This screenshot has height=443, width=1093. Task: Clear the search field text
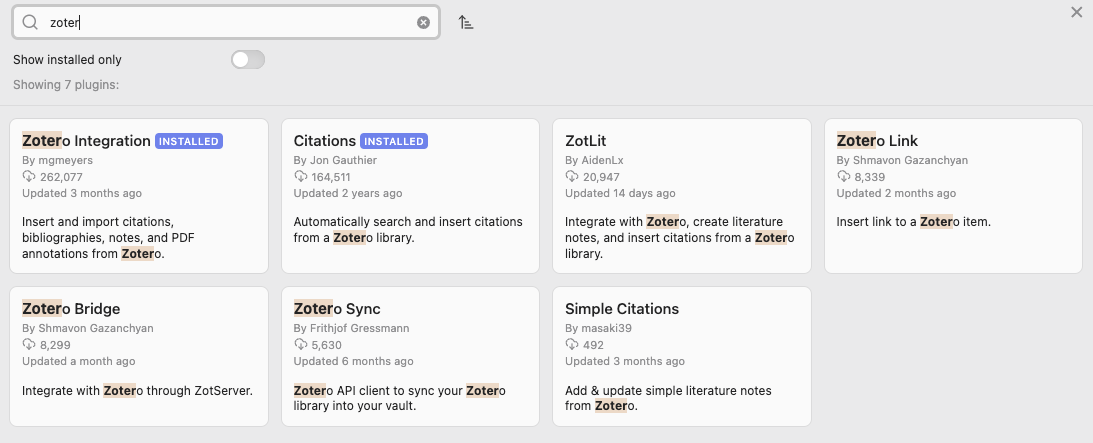tap(423, 22)
